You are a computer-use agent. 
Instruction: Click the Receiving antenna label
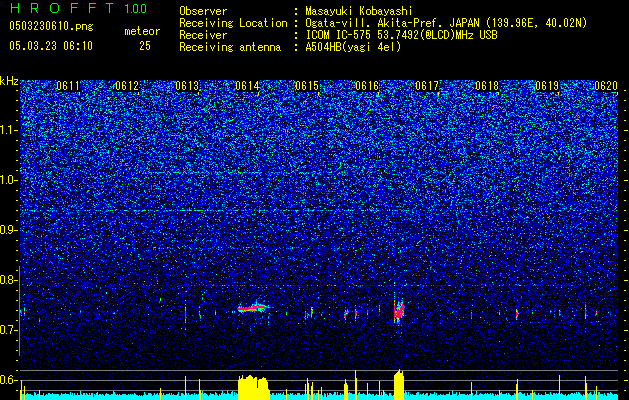tap(230, 47)
